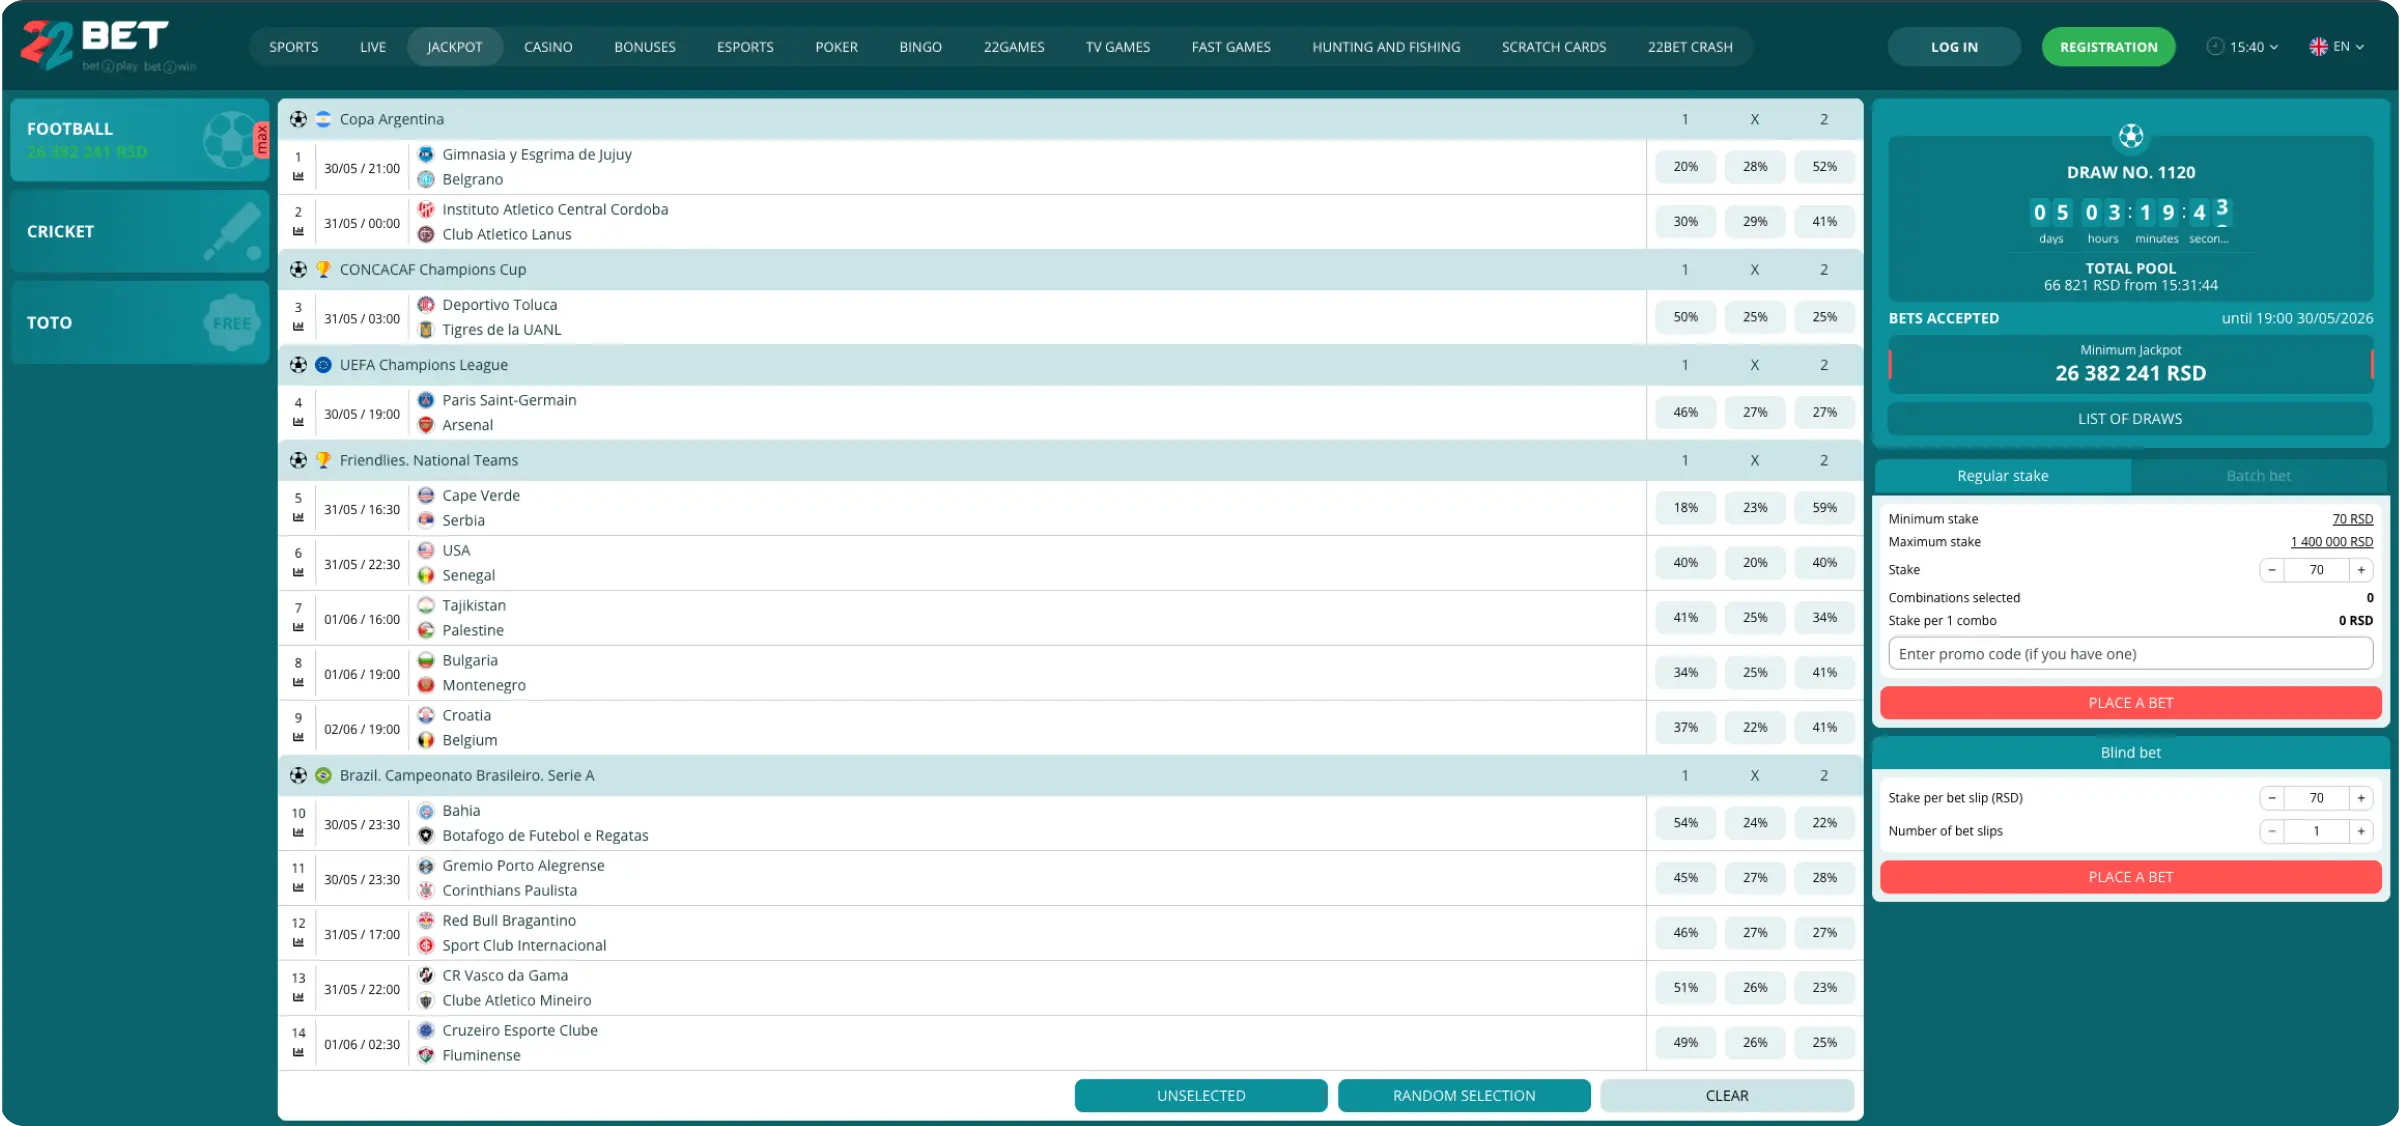This screenshot has height=1126, width=2400.
Task: Open statistics icon for match 14 Cruzeiro
Action: point(298,1053)
